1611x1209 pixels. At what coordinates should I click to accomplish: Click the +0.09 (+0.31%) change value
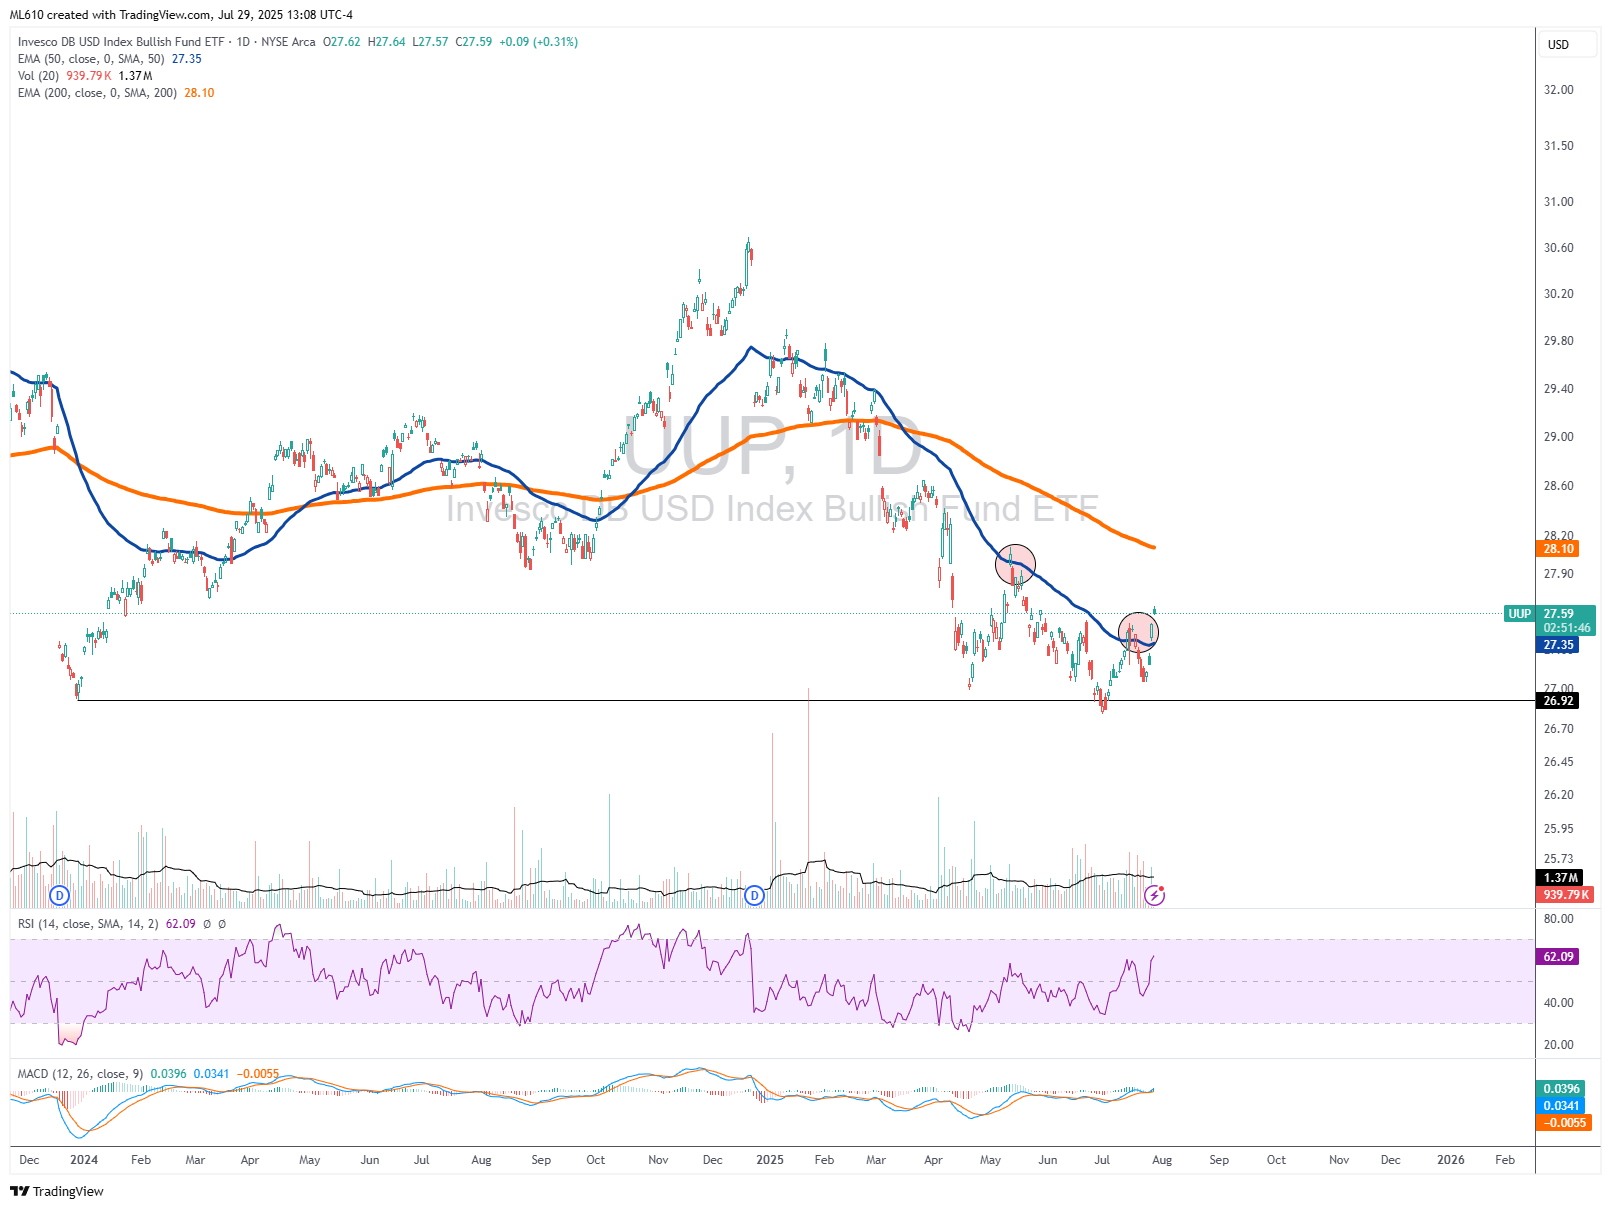point(539,42)
